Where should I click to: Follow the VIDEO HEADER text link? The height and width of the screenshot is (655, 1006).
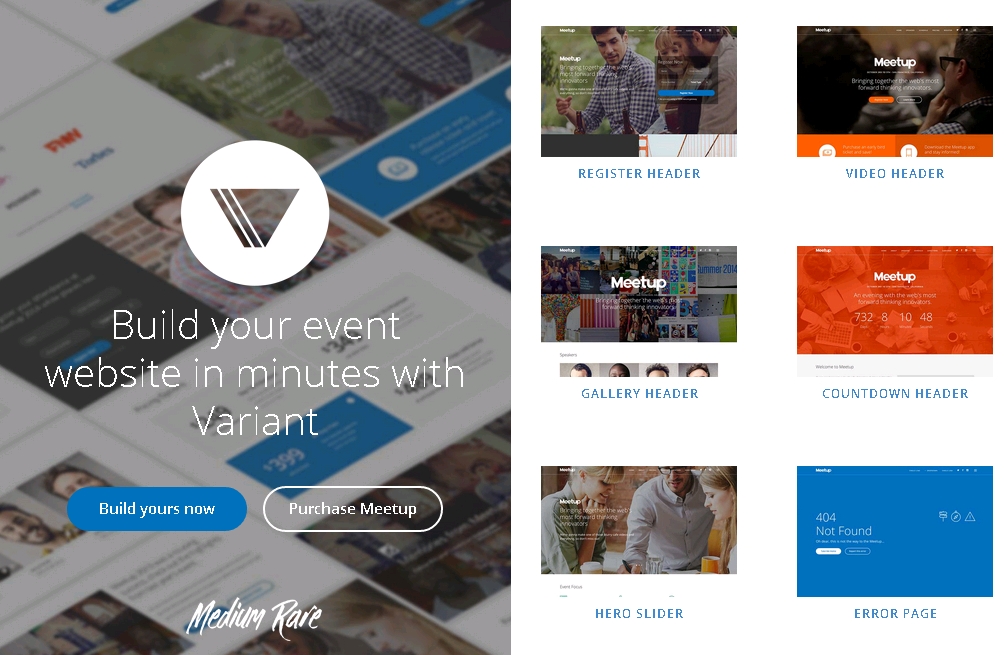[x=895, y=174]
